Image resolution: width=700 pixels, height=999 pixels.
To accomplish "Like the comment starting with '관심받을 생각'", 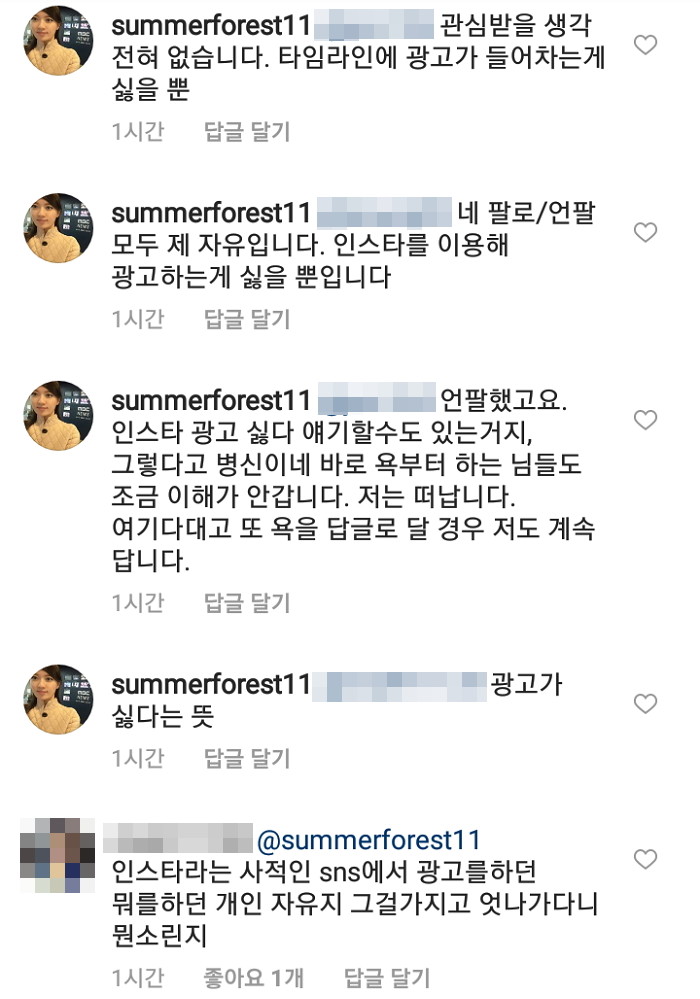I will (647, 45).
